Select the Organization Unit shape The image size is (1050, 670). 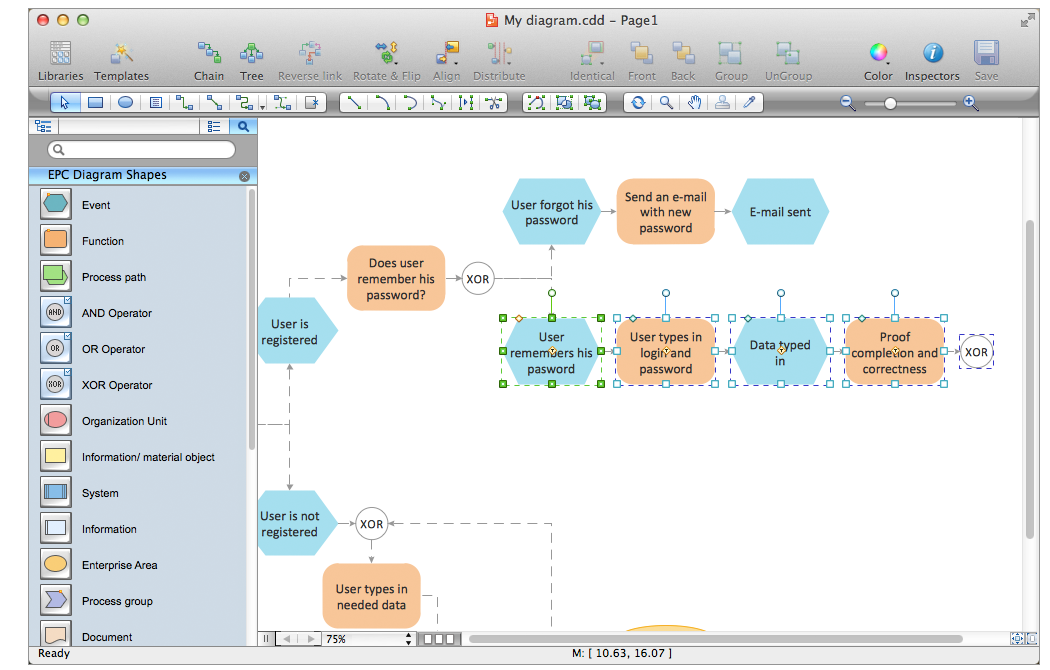pyautogui.click(x=56, y=421)
